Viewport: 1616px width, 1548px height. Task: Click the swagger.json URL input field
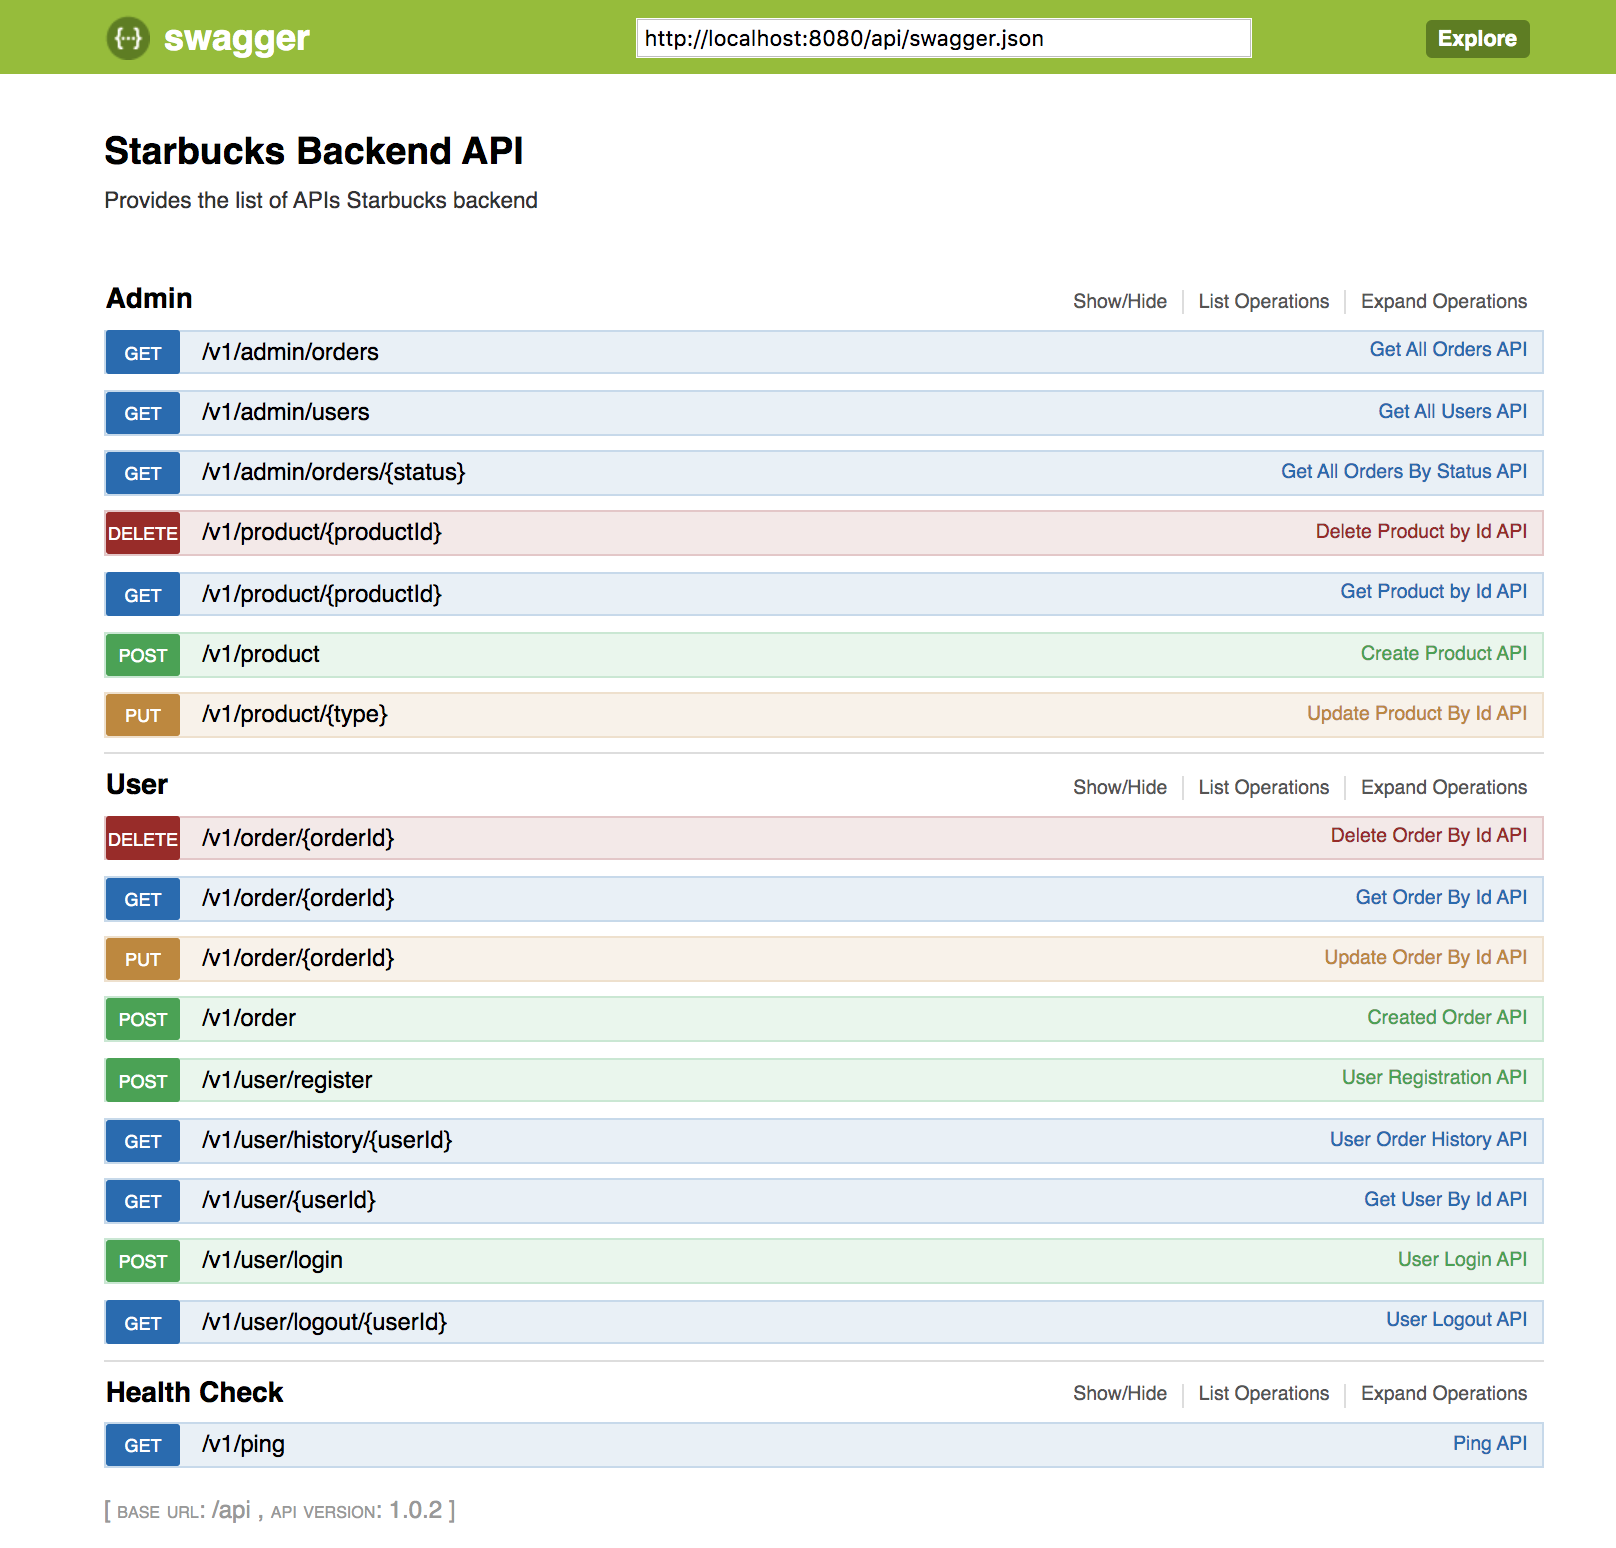[x=943, y=38]
